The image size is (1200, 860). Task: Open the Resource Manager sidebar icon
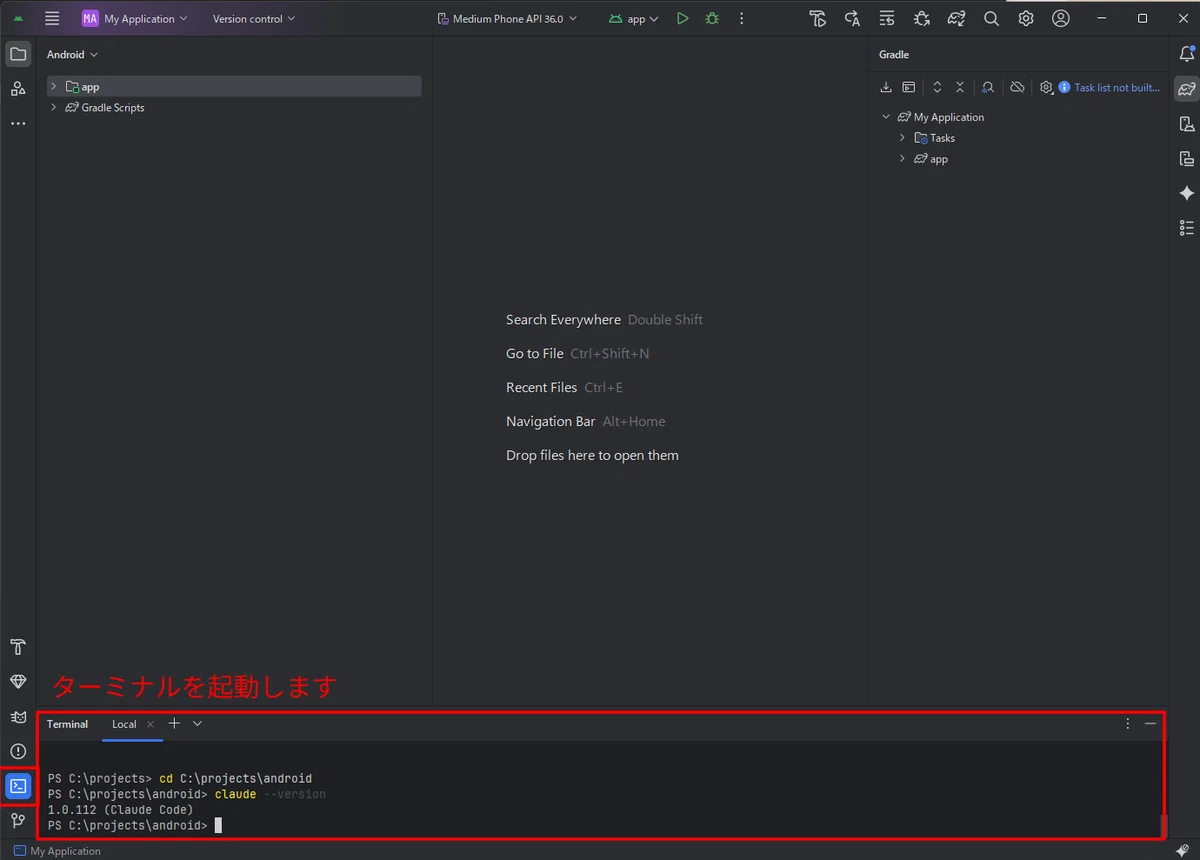[x=18, y=89]
